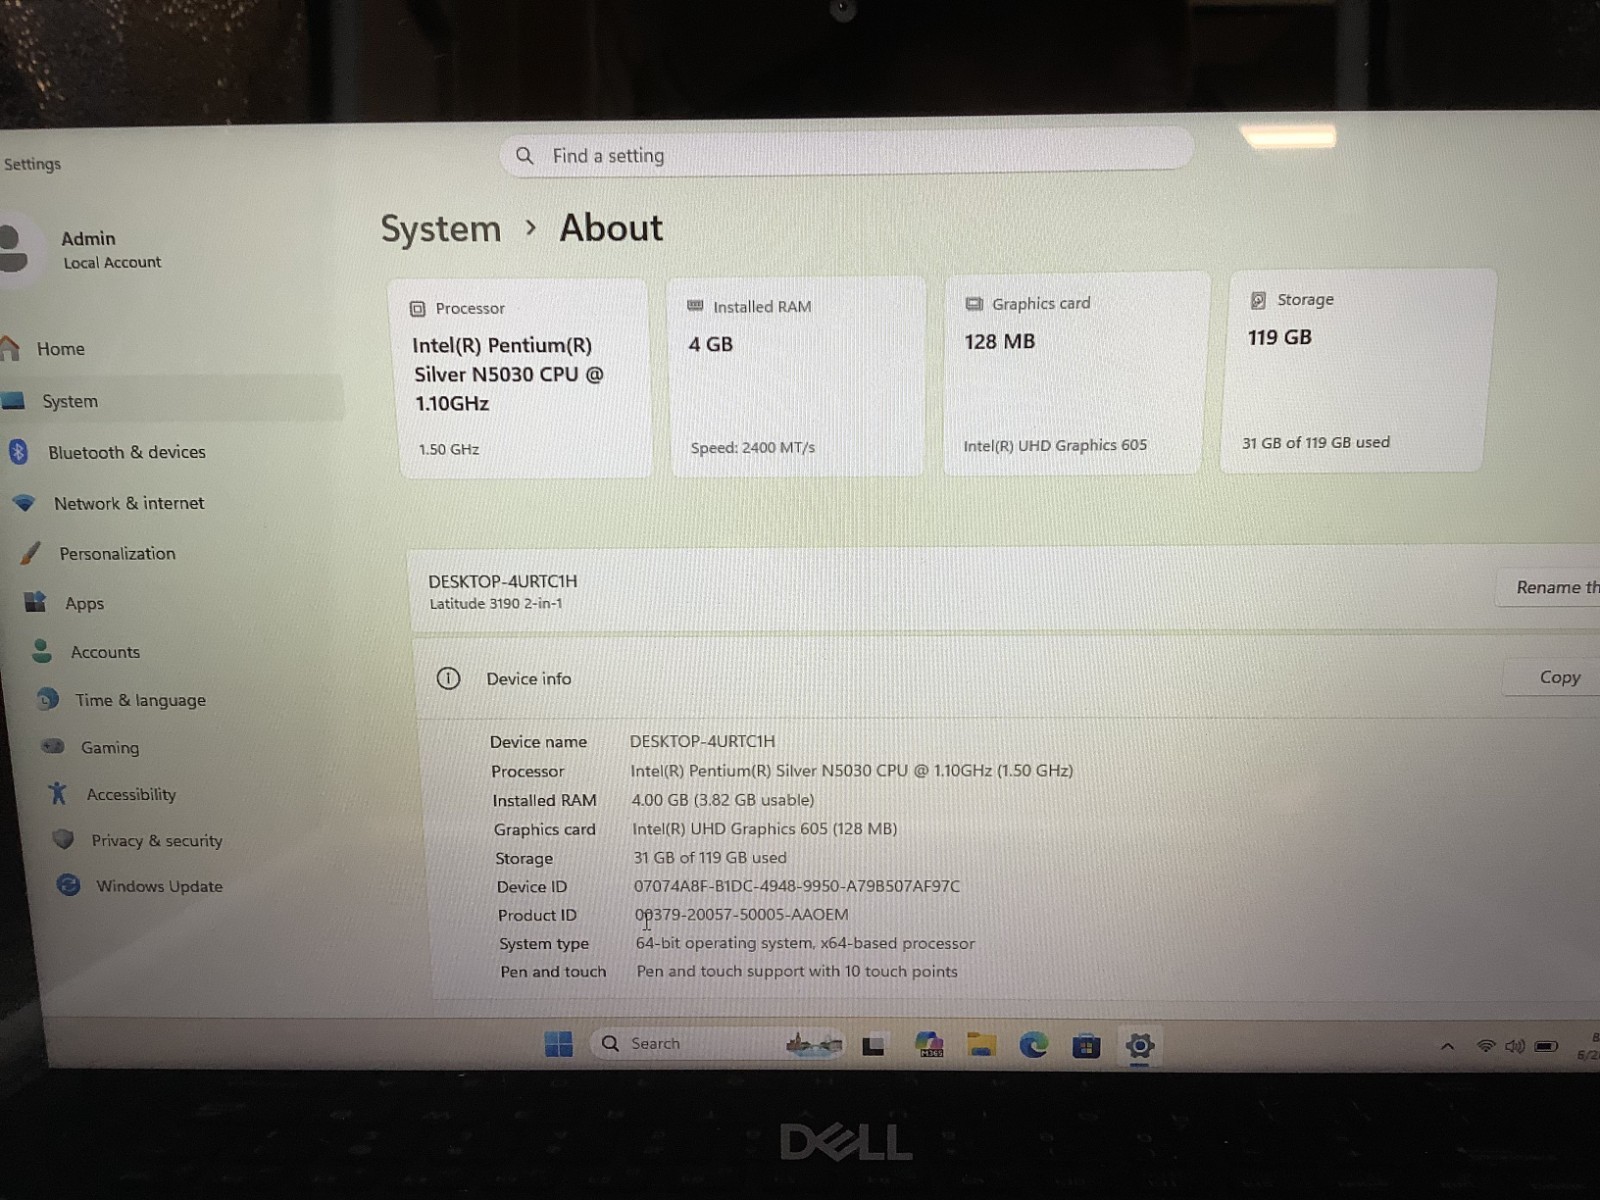Image resolution: width=1600 pixels, height=1200 pixels.
Task: Open File Explorer from the taskbar
Action: click(x=981, y=1046)
